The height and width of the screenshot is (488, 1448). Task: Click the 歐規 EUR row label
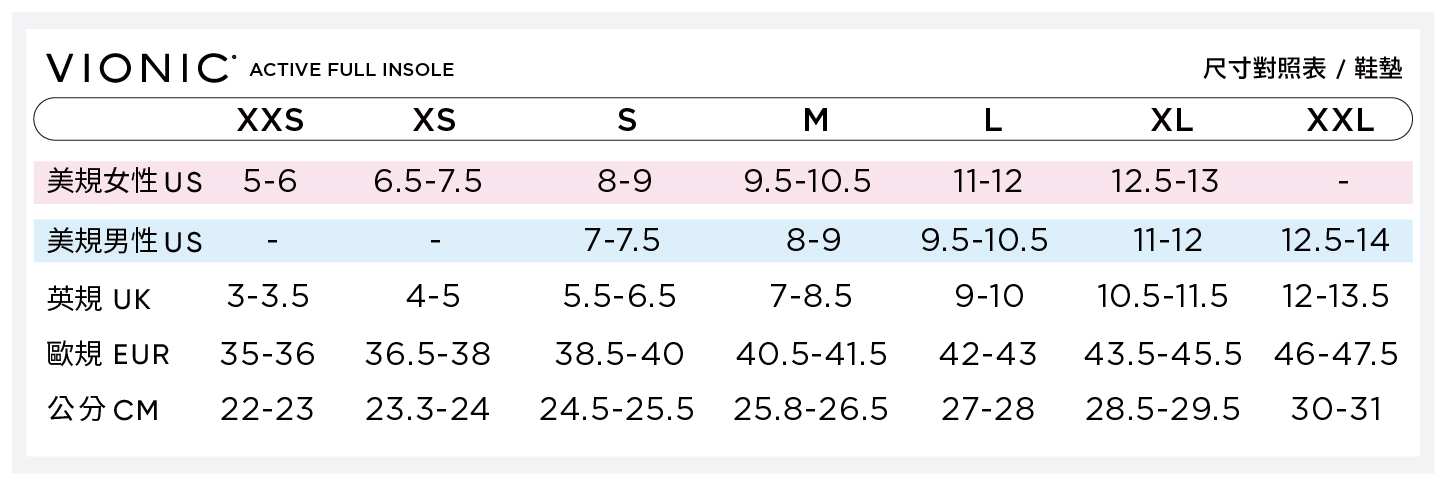point(108,355)
